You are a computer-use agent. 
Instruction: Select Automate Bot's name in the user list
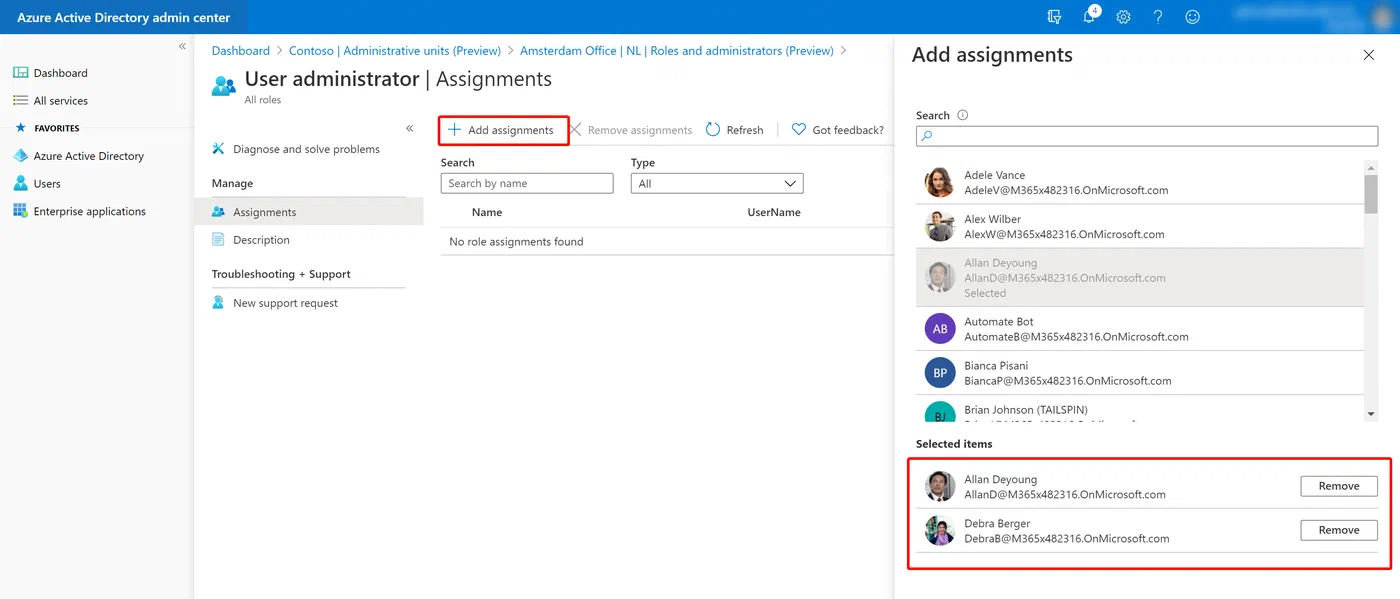pyautogui.click(x=999, y=322)
